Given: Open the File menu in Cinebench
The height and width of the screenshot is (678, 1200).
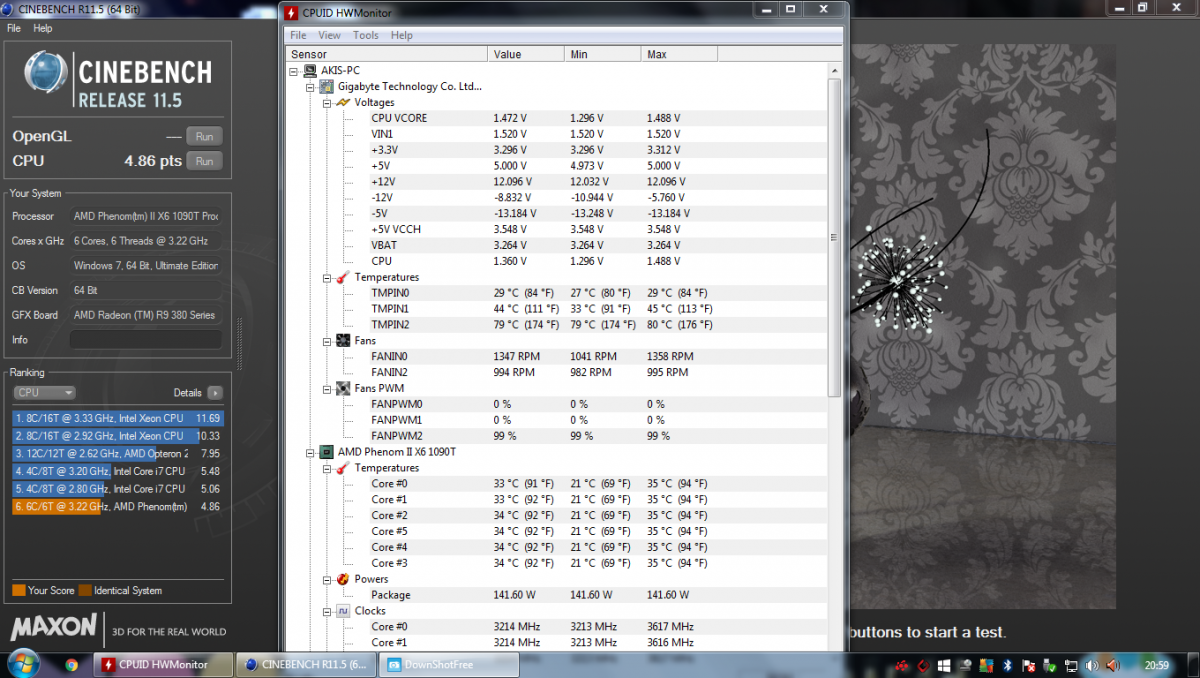Looking at the screenshot, I should click(x=14, y=28).
